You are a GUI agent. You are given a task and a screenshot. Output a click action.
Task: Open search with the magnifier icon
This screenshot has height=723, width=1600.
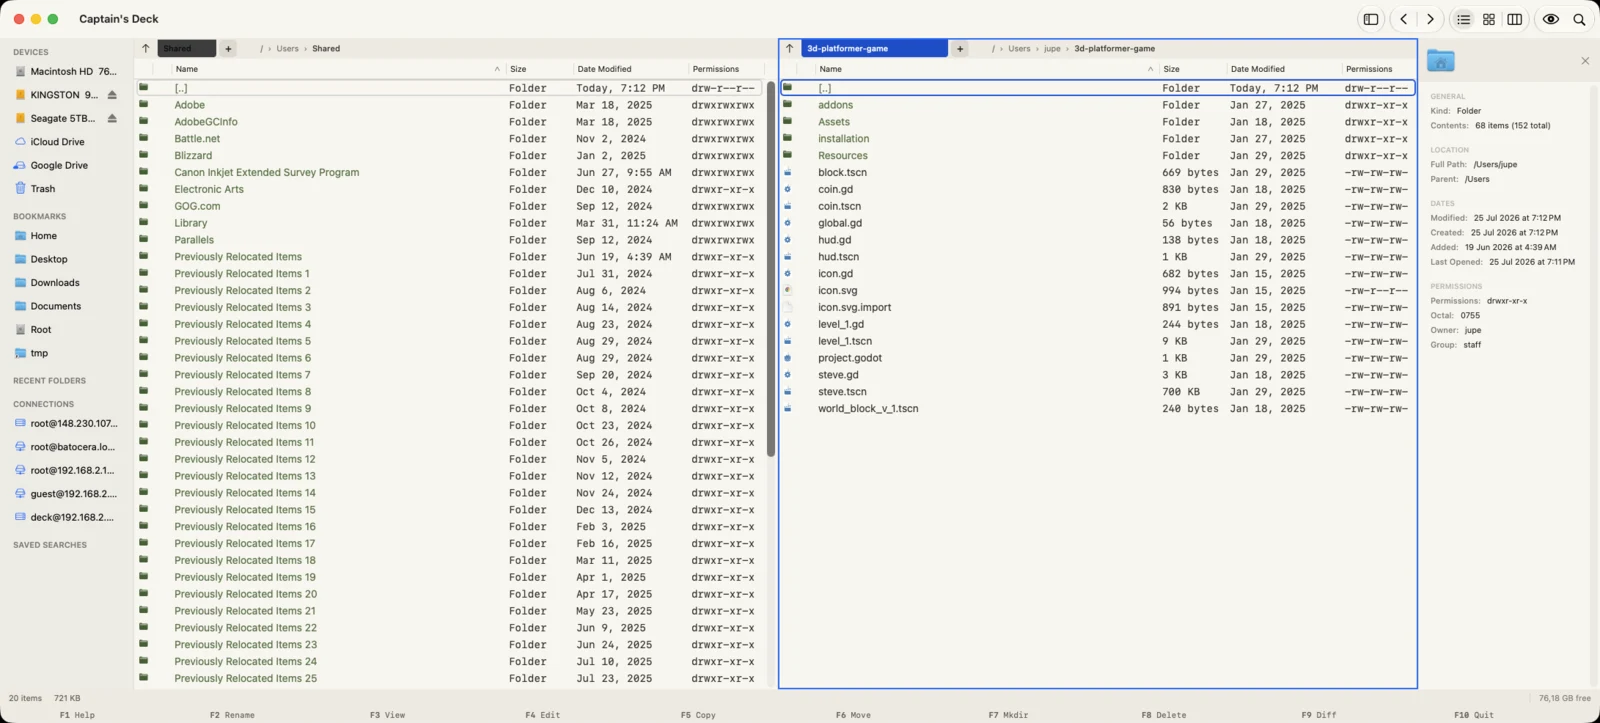(x=1579, y=19)
